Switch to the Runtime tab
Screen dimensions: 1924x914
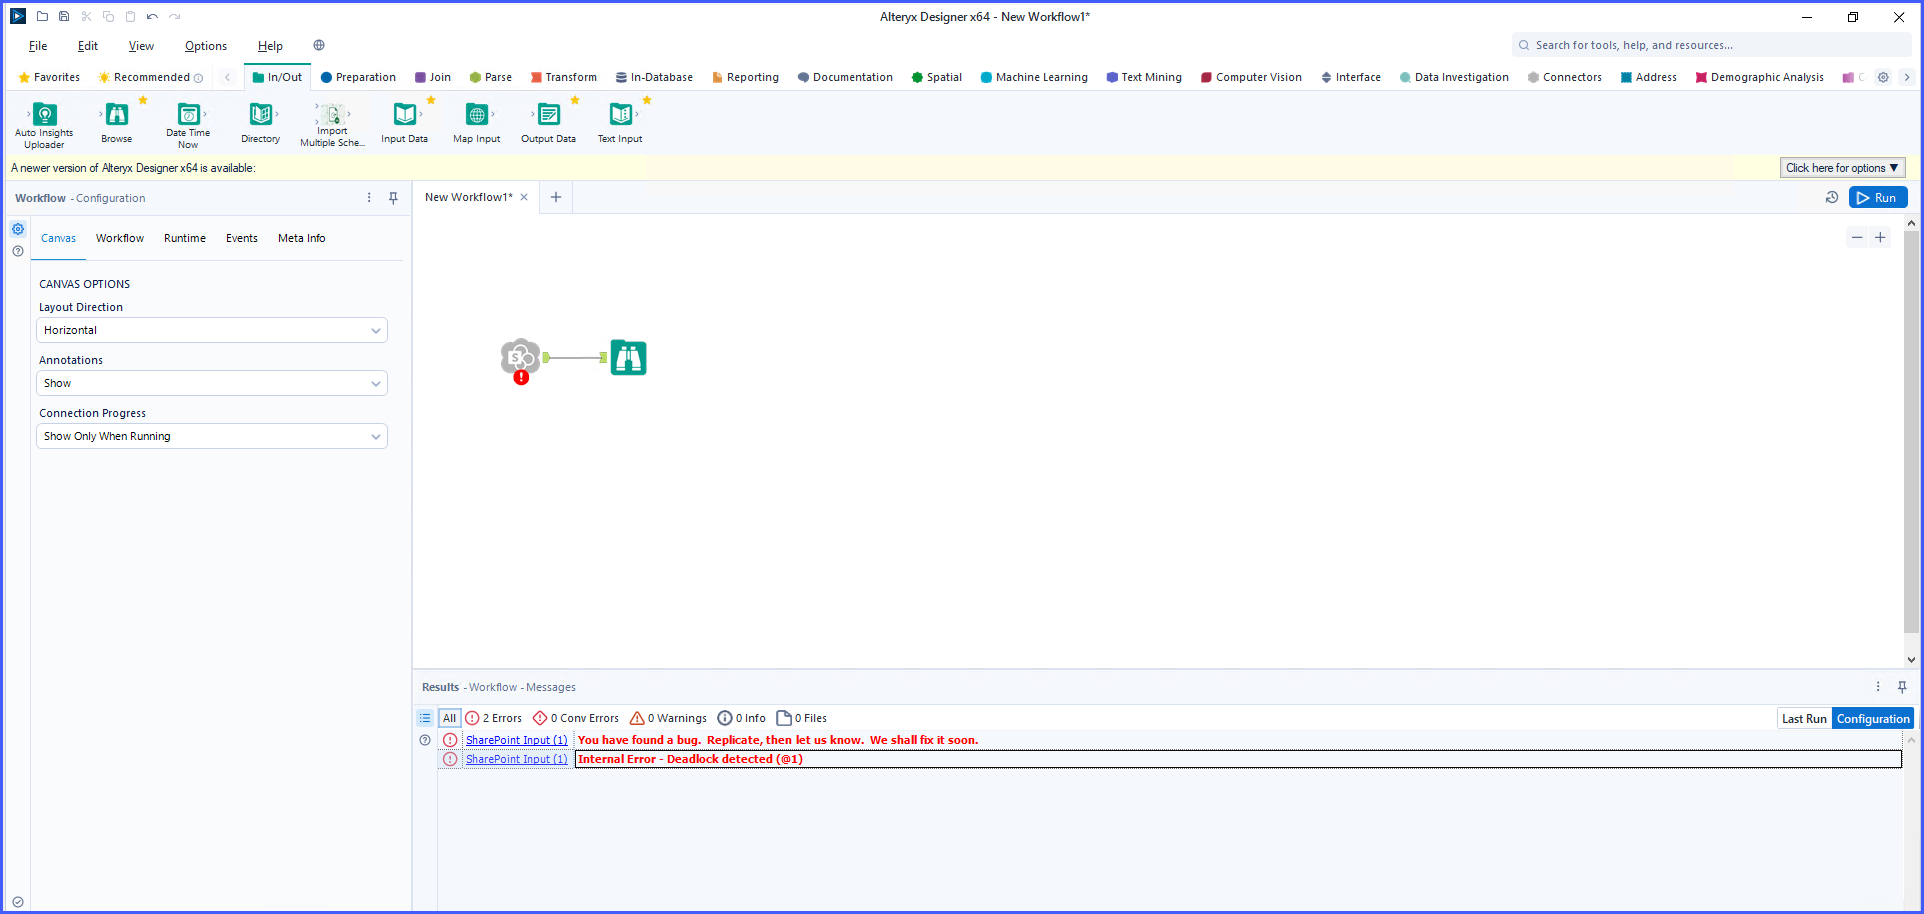185,238
